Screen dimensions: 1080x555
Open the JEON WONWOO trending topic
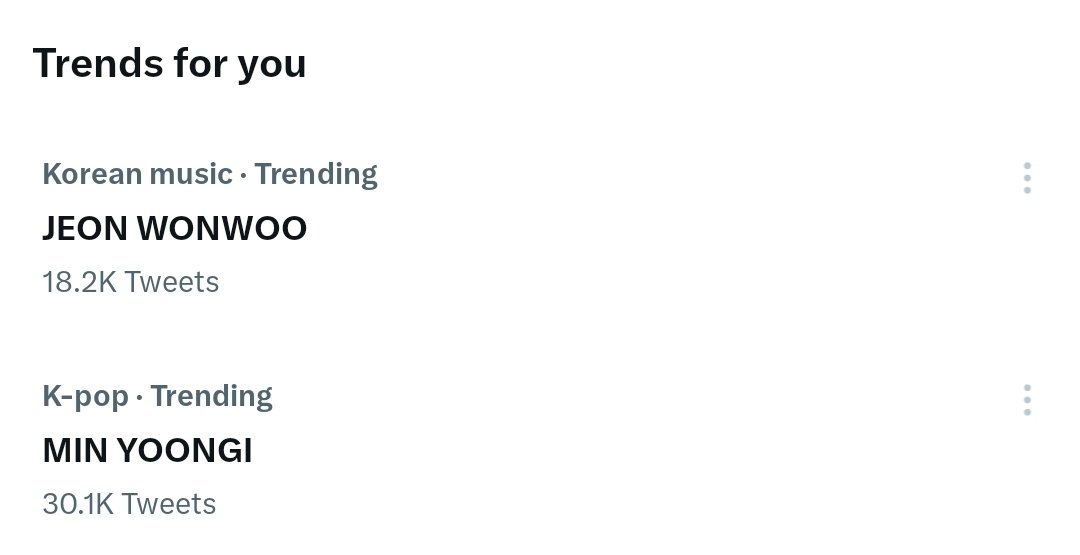(x=174, y=228)
